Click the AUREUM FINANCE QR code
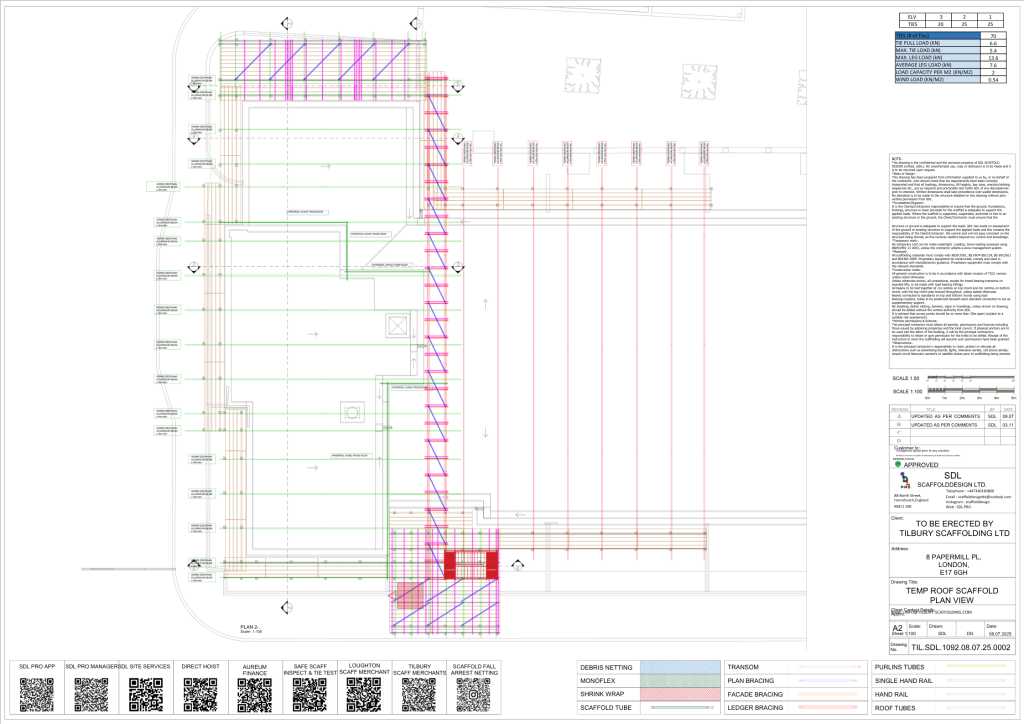This screenshot has width=1024, height=724. click(x=255, y=695)
